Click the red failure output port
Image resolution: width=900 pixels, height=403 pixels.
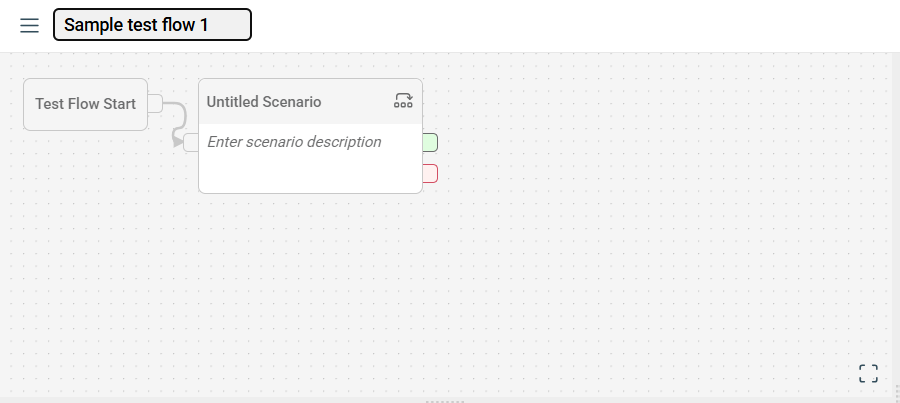(430, 174)
